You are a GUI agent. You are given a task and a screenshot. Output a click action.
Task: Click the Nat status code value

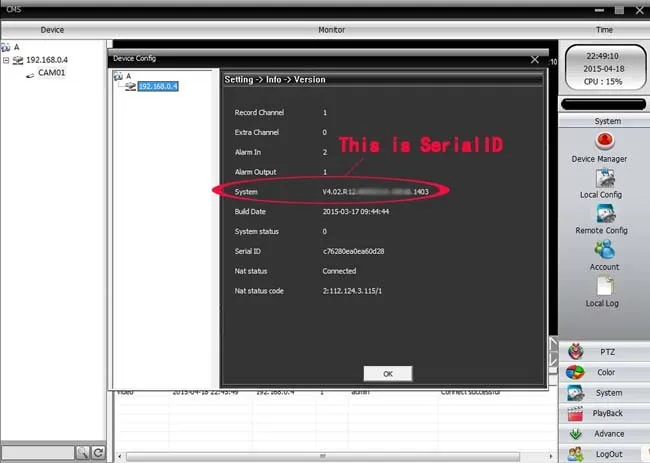(x=352, y=291)
